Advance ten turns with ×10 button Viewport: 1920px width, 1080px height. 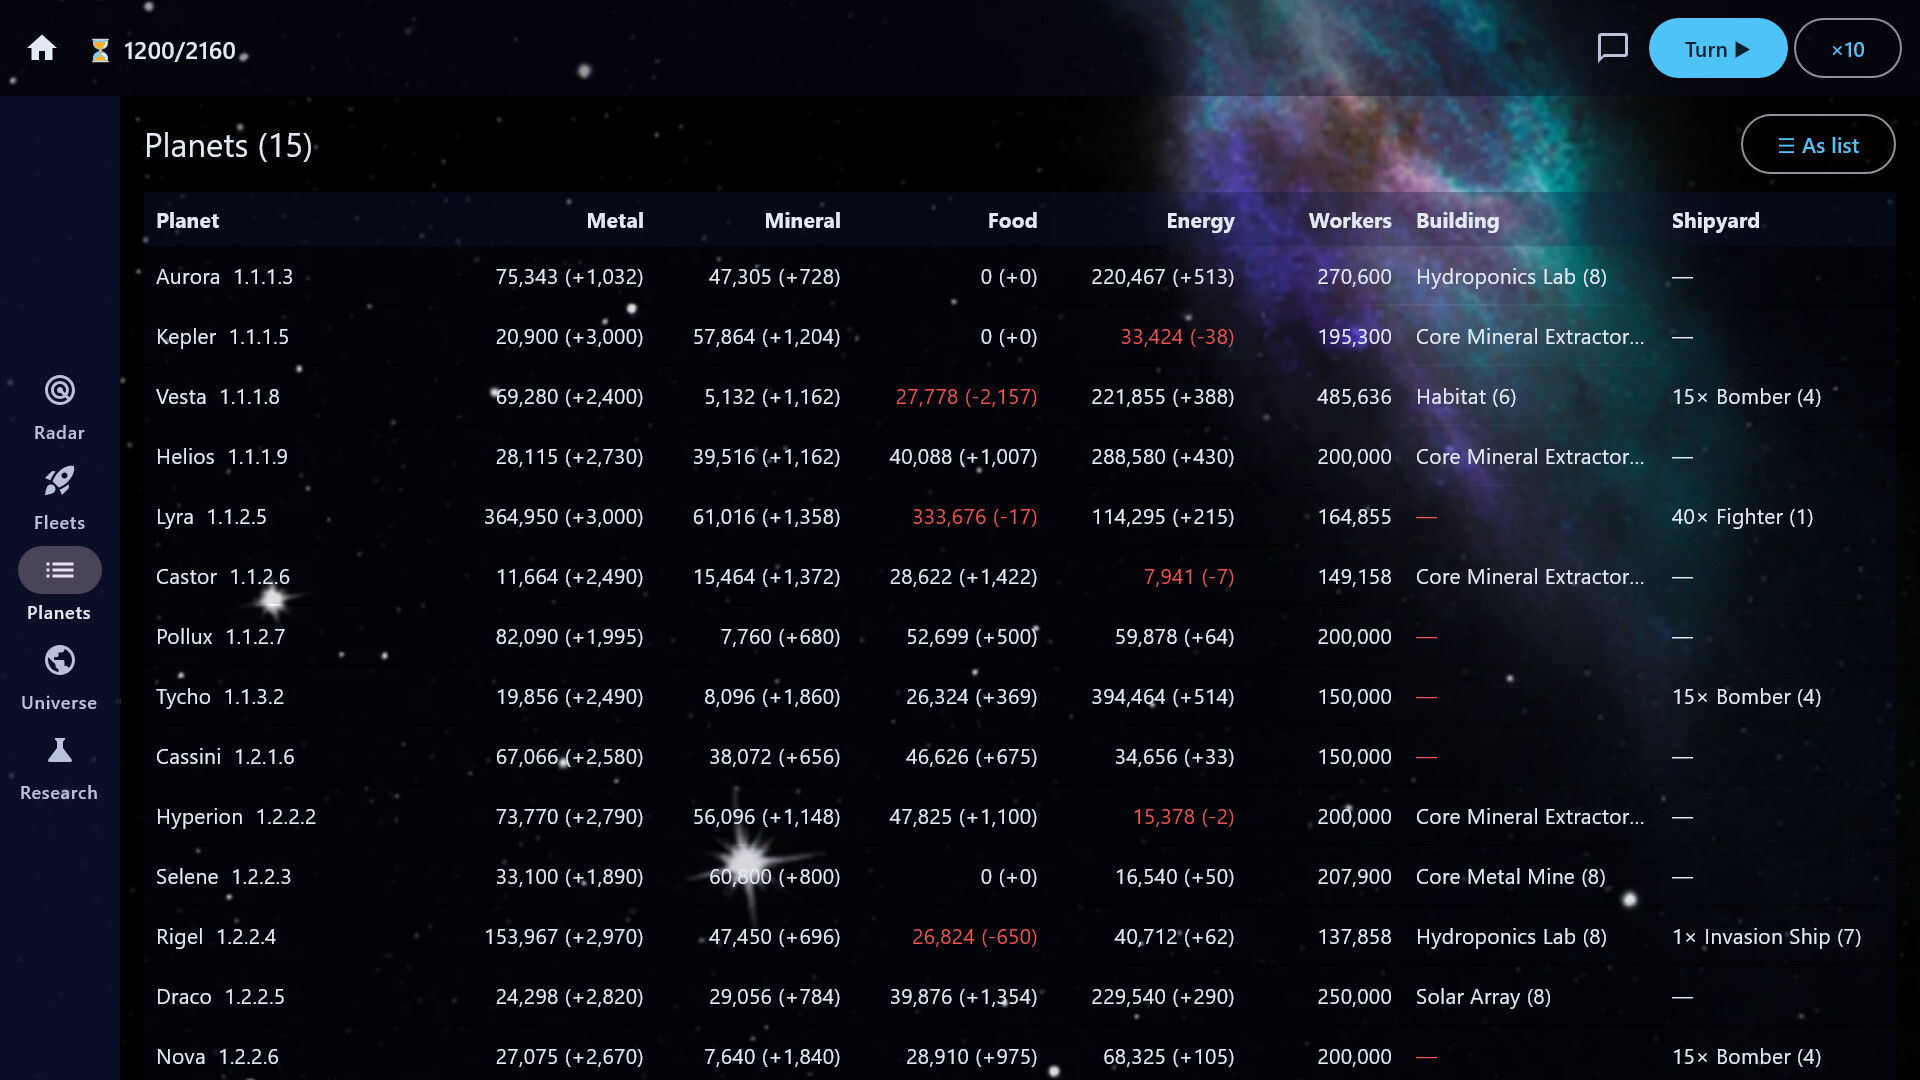point(1847,49)
